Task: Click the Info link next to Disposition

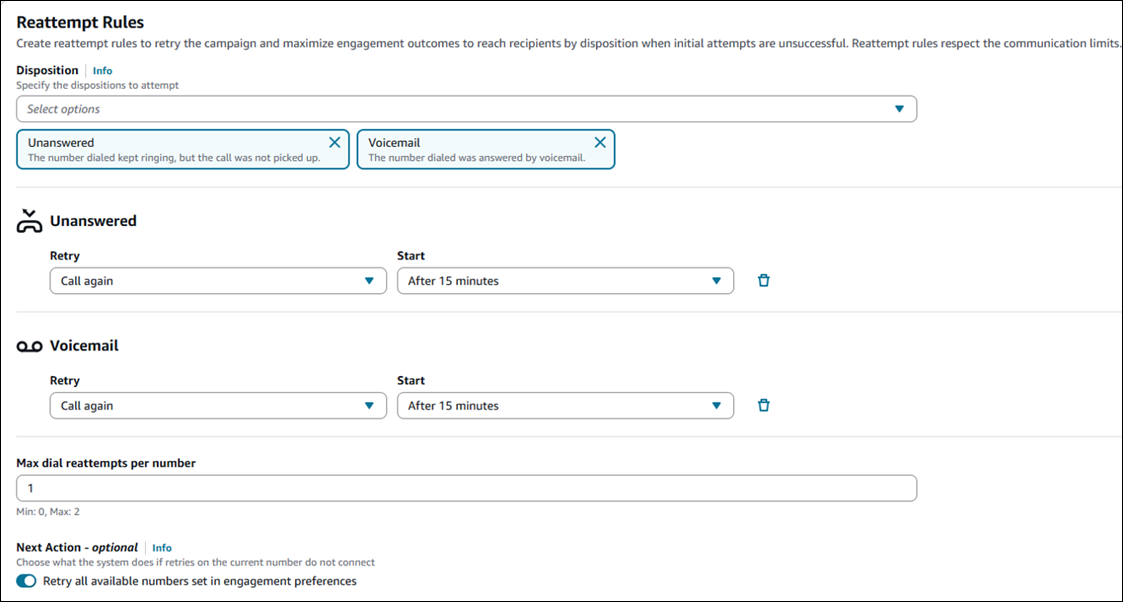Action: 102,70
